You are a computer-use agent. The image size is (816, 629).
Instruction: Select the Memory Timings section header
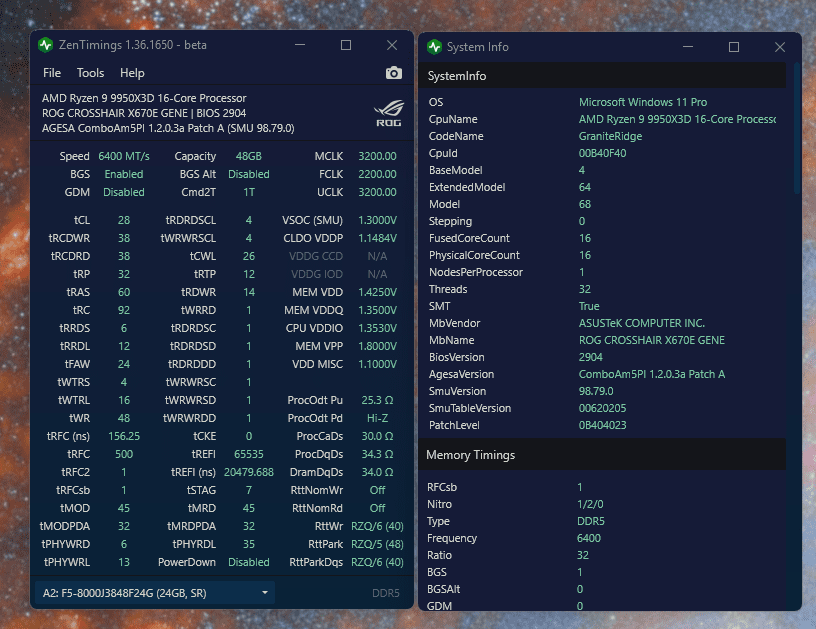(603, 455)
